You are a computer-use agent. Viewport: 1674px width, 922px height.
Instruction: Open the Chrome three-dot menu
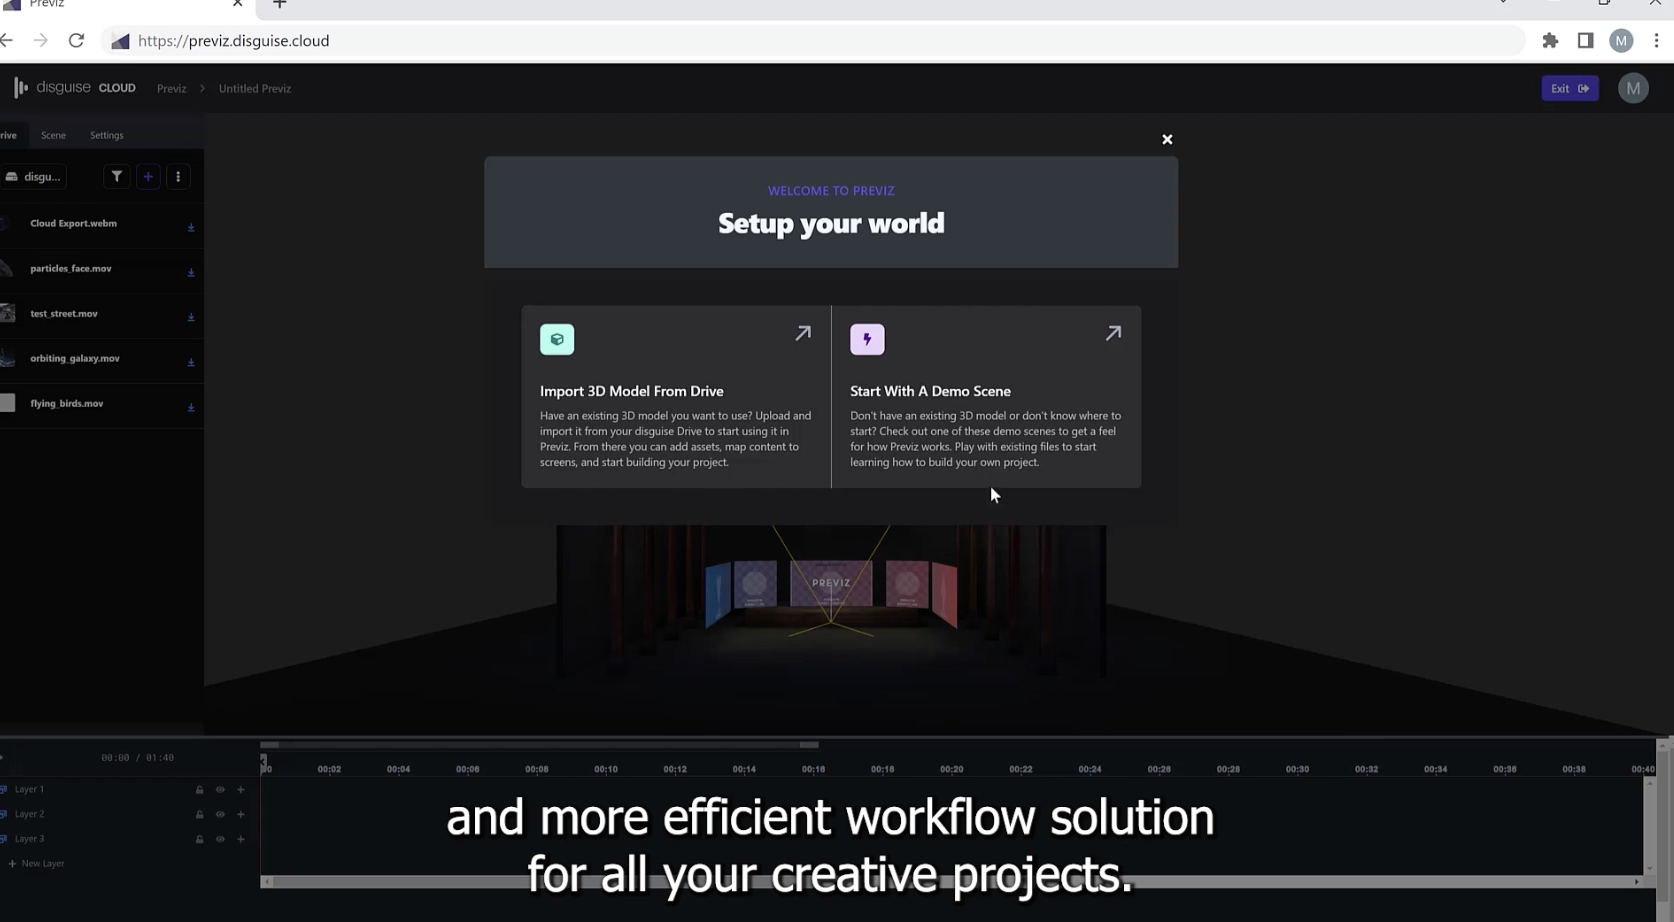pos(1656,41)
